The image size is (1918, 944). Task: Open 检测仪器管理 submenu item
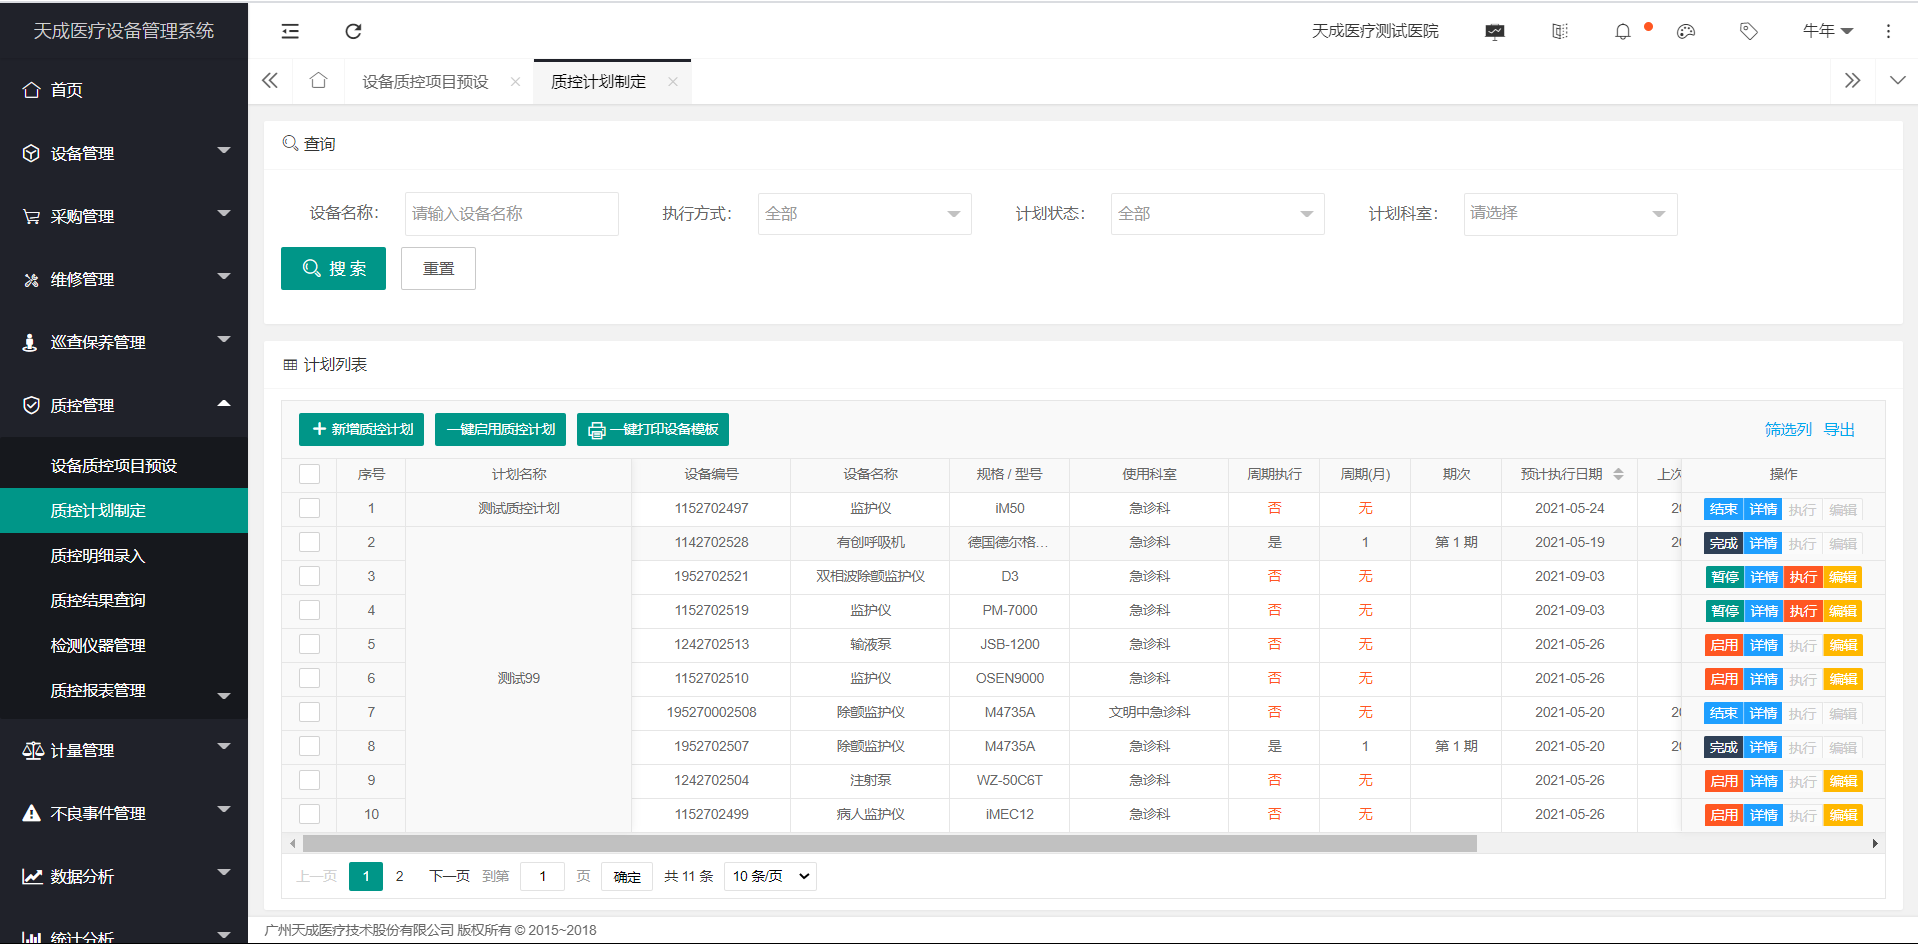124,646
